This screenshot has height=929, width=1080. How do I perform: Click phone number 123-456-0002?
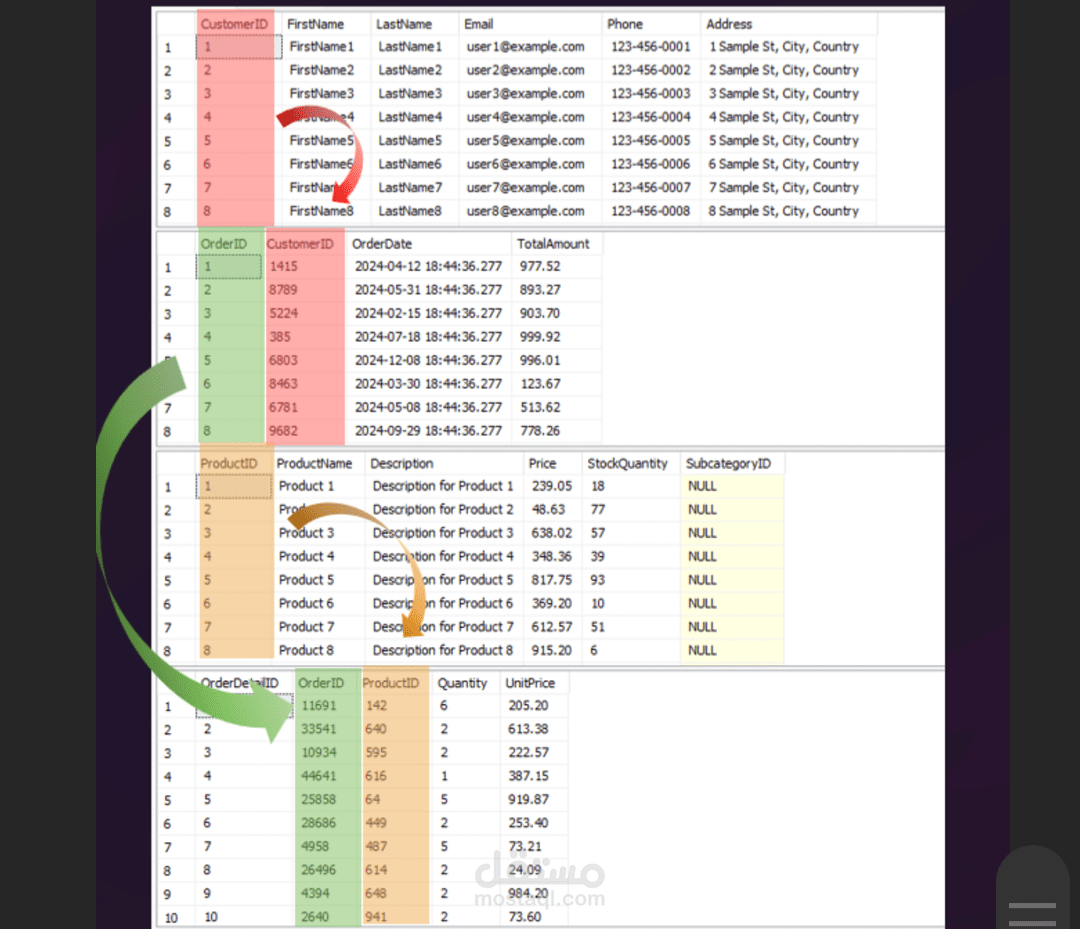651,70
